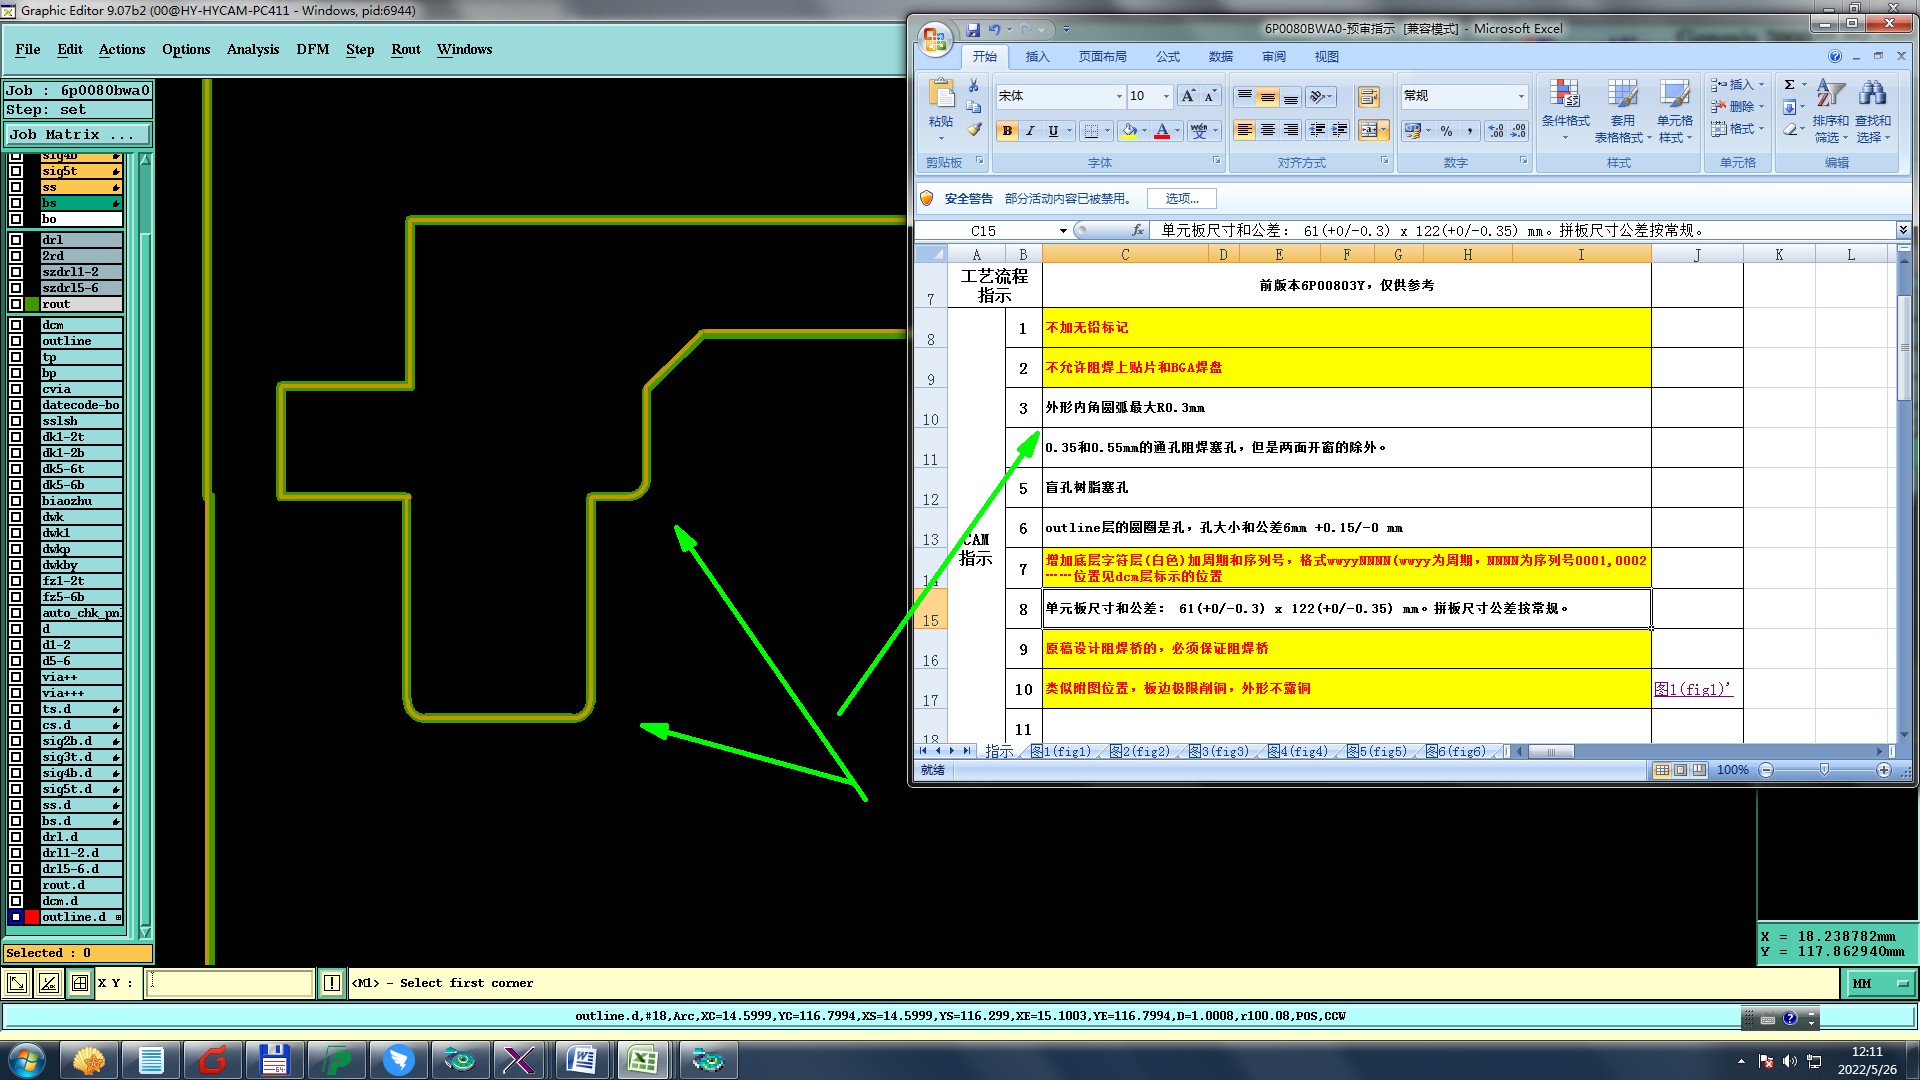Click the cut scissors icon
Image resolution: width=1920 pixels, height=1080 pixels.
tap(974, 86)
